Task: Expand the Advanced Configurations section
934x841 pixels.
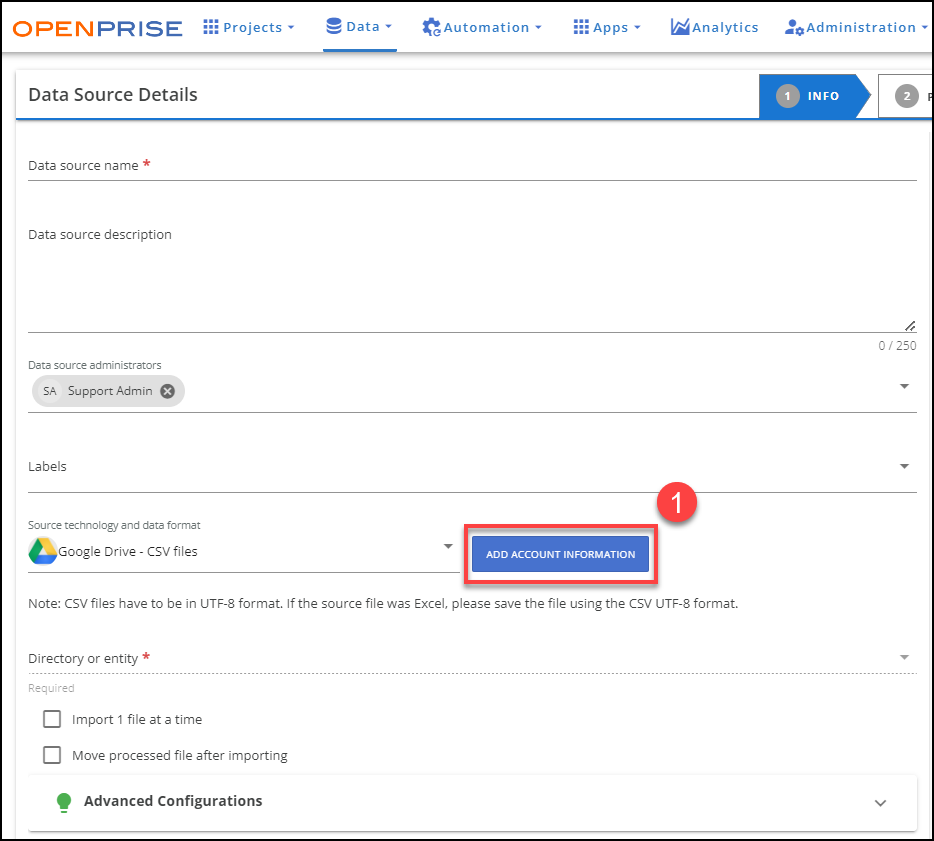Action: [x=880, y=802]
